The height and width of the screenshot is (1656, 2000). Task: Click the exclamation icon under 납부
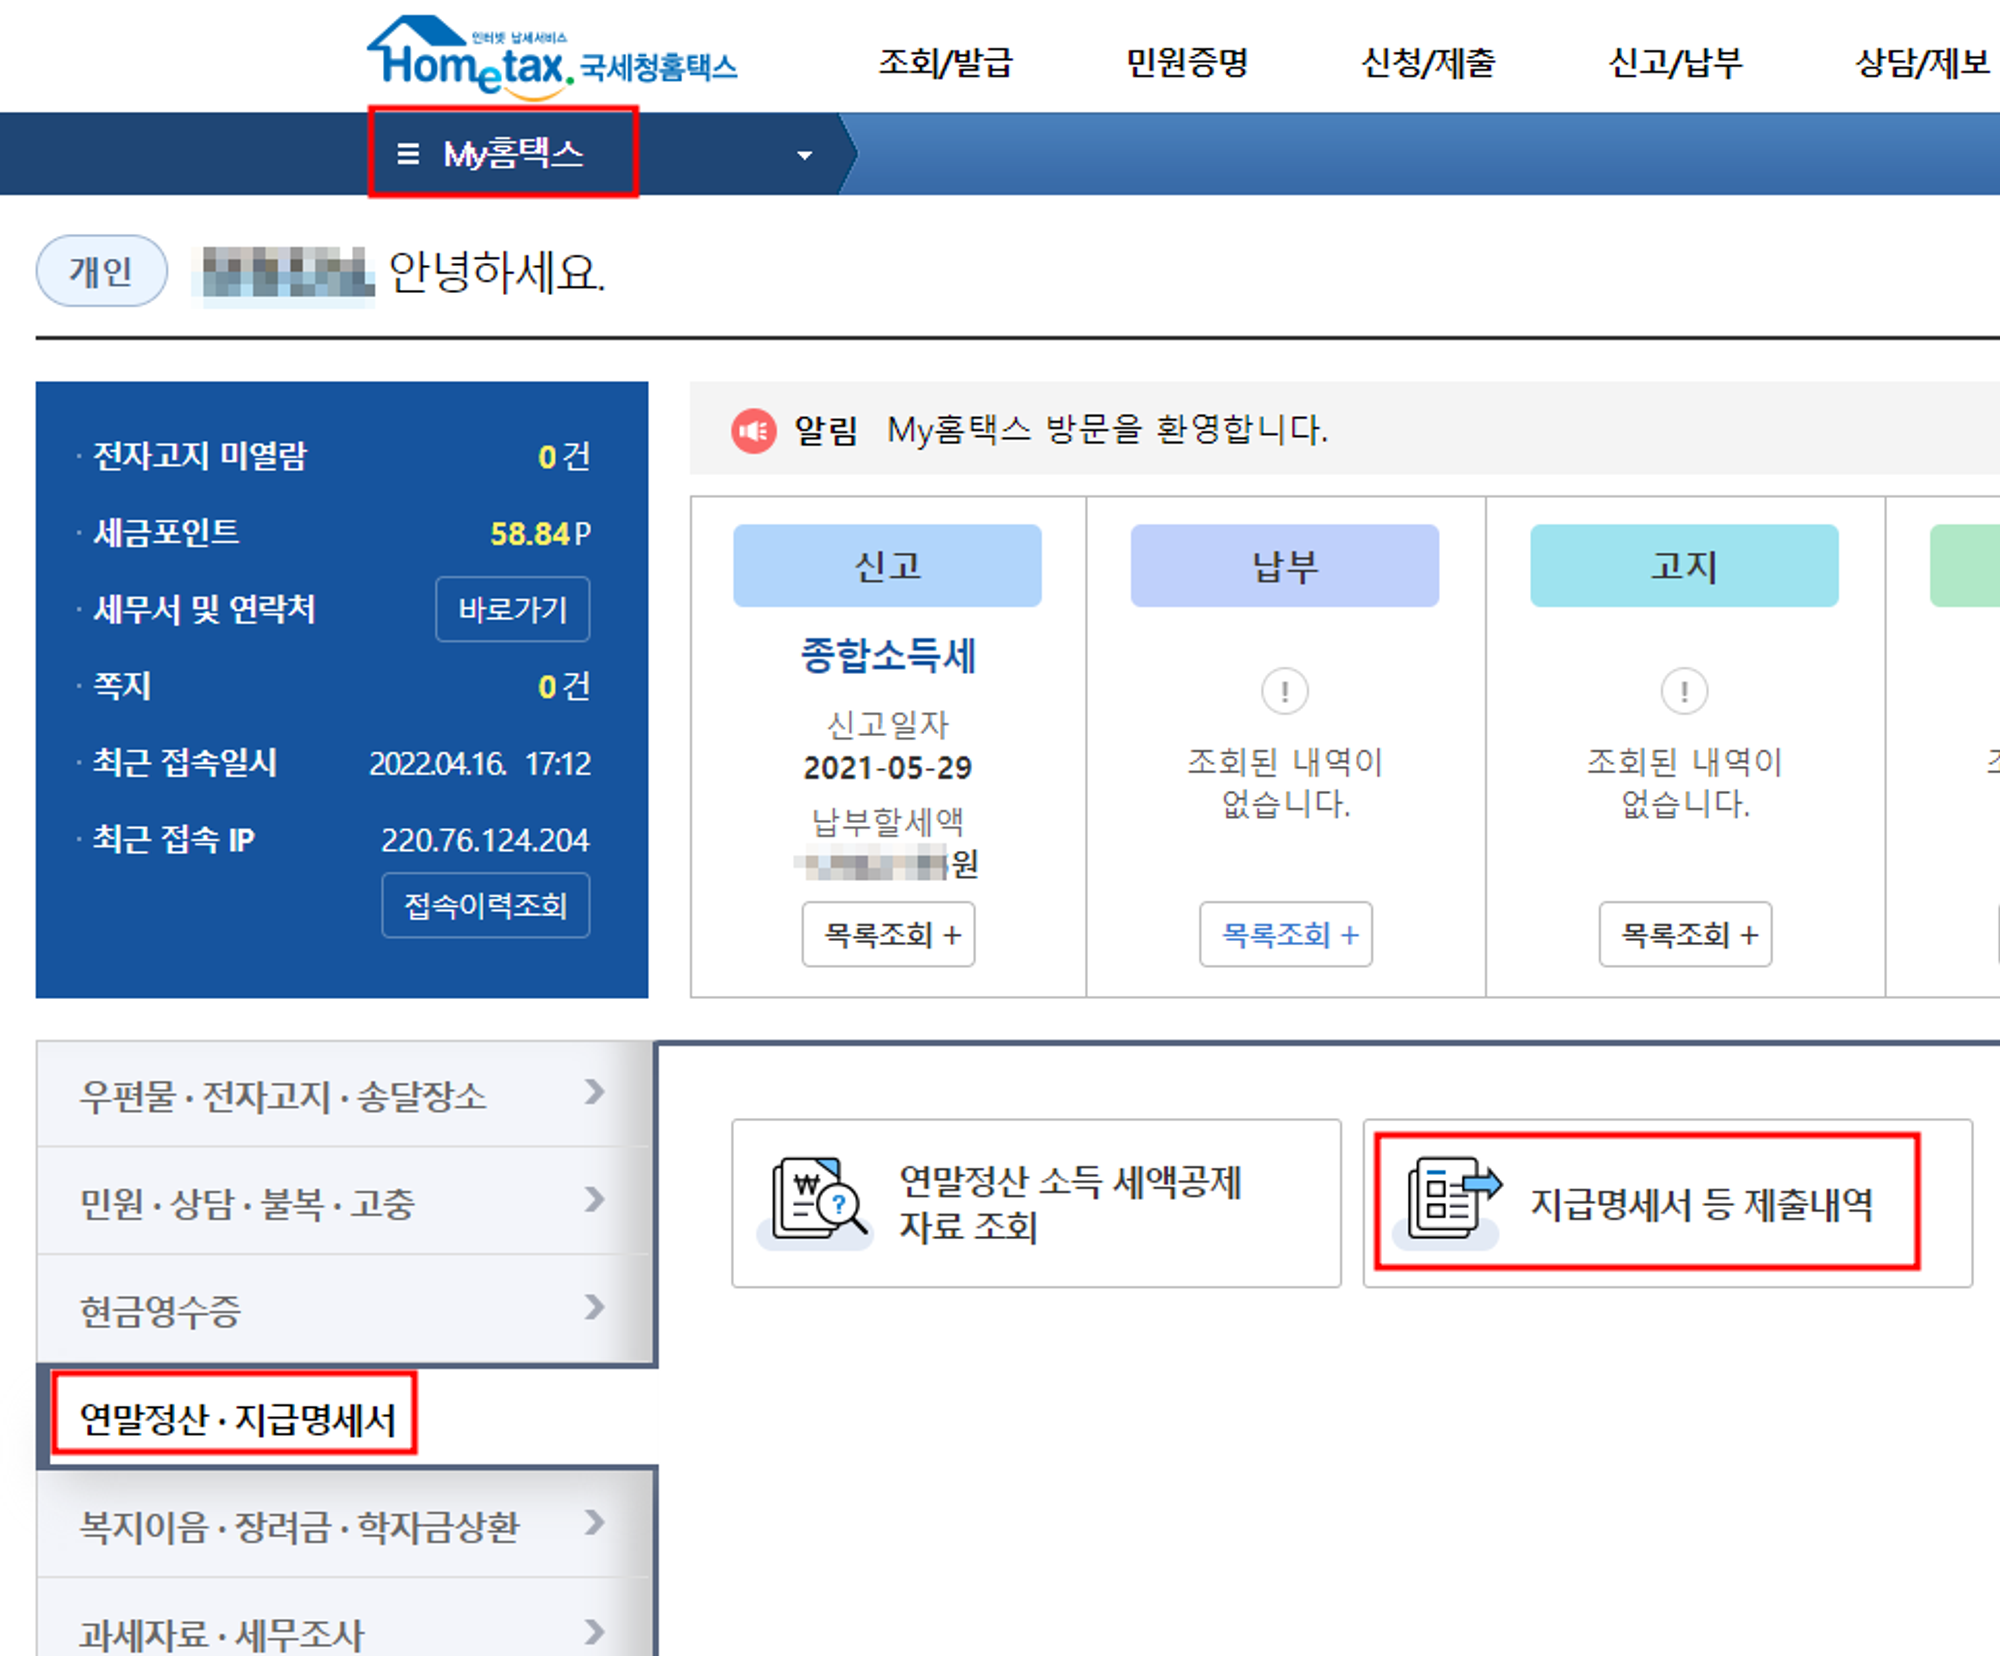pyautogui.click(x=1284, y=691)
